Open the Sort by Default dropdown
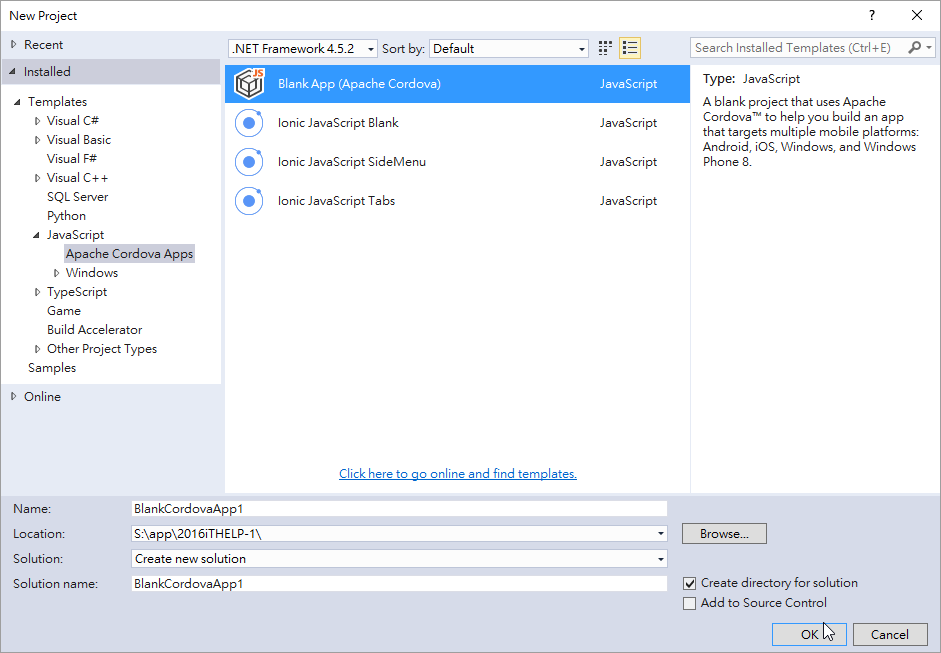This screenshot has height=653, width=941. (509, 49)
